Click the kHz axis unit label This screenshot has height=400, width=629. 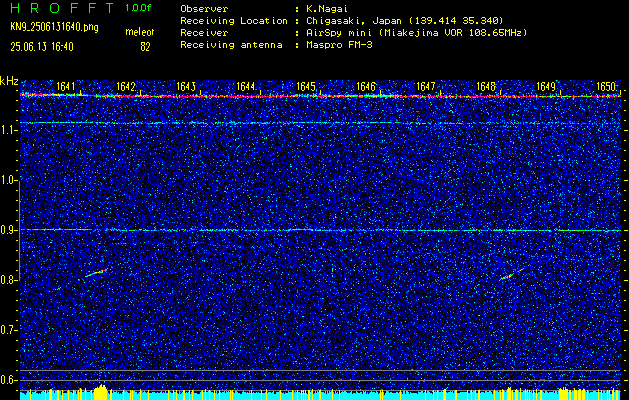pos(9,81)
